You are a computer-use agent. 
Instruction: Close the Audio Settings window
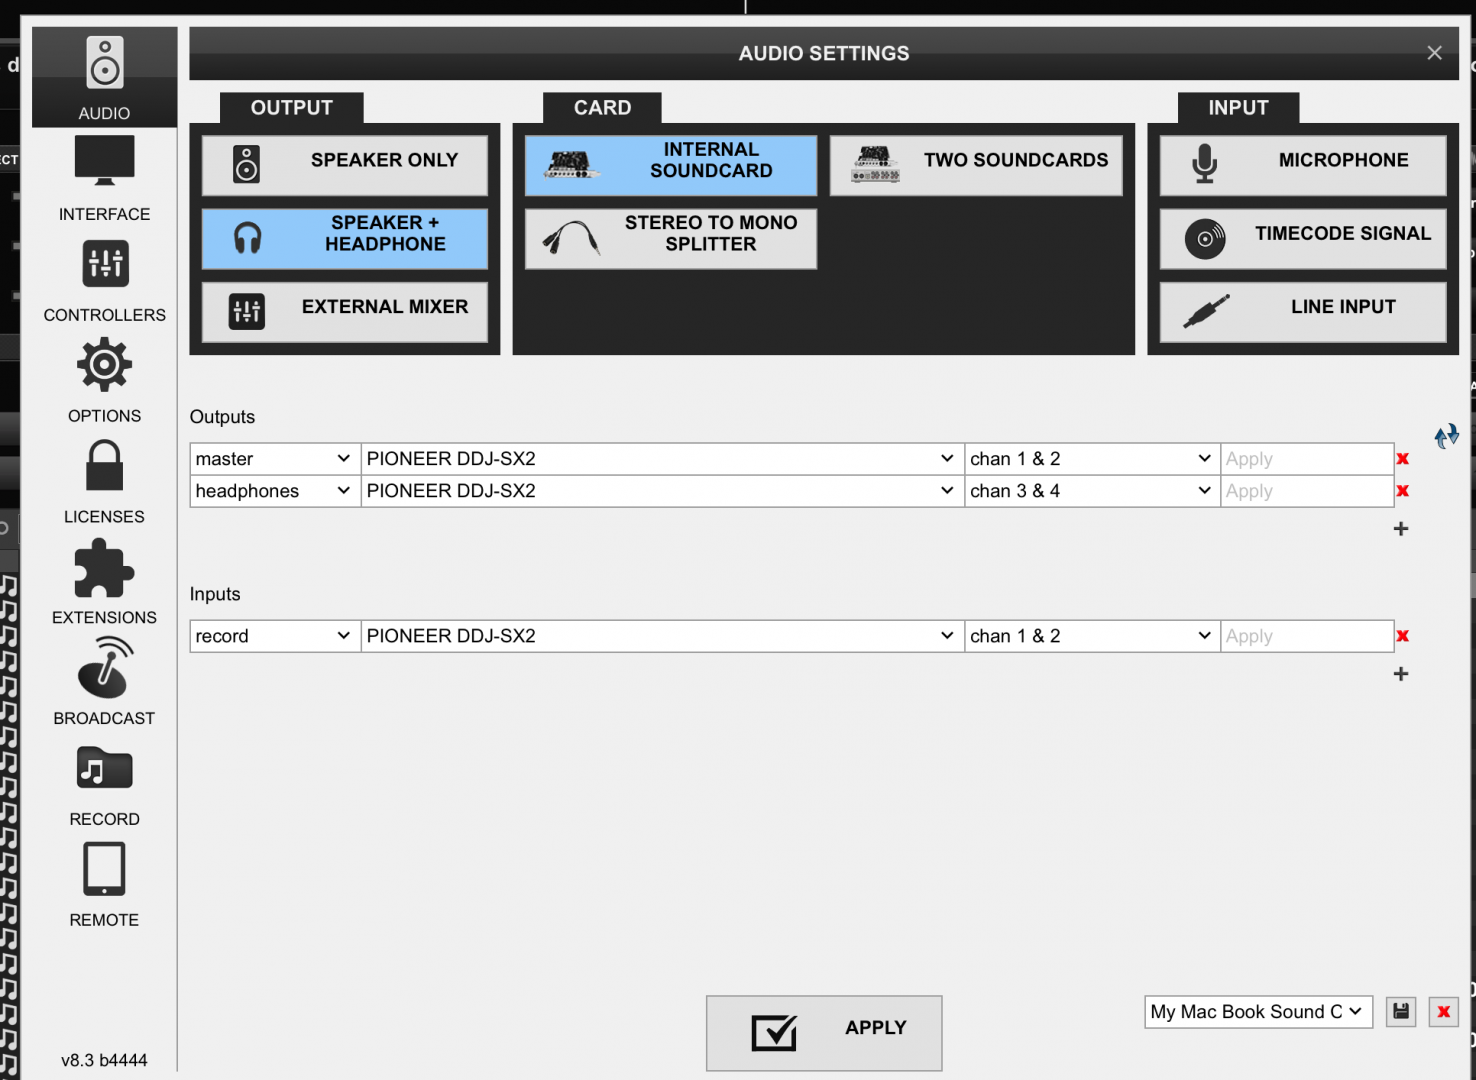point(1434,53)
